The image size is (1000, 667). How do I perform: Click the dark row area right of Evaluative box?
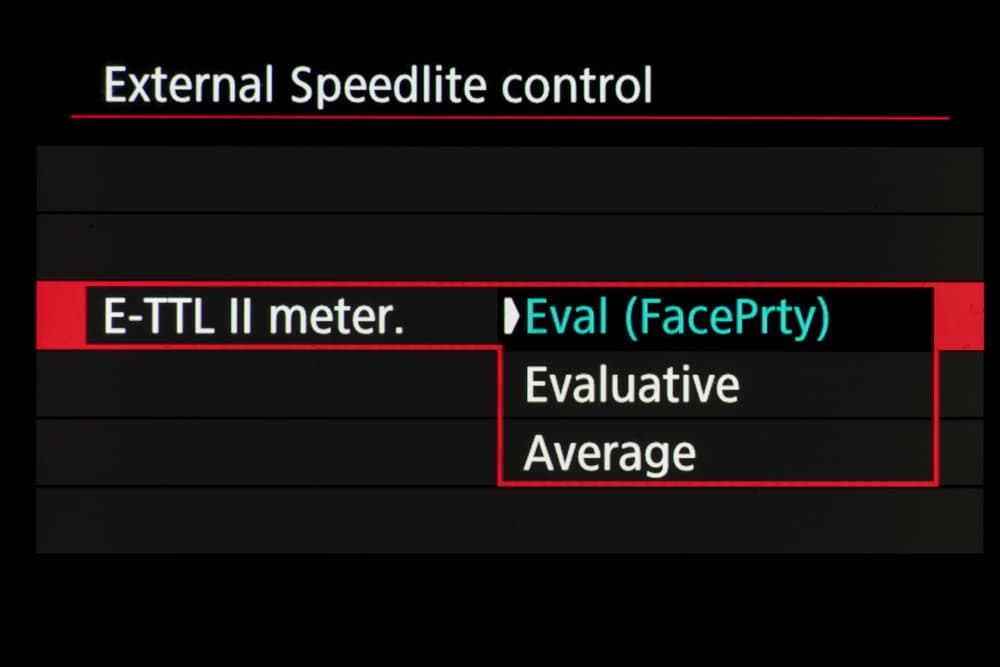coord(960,385)
